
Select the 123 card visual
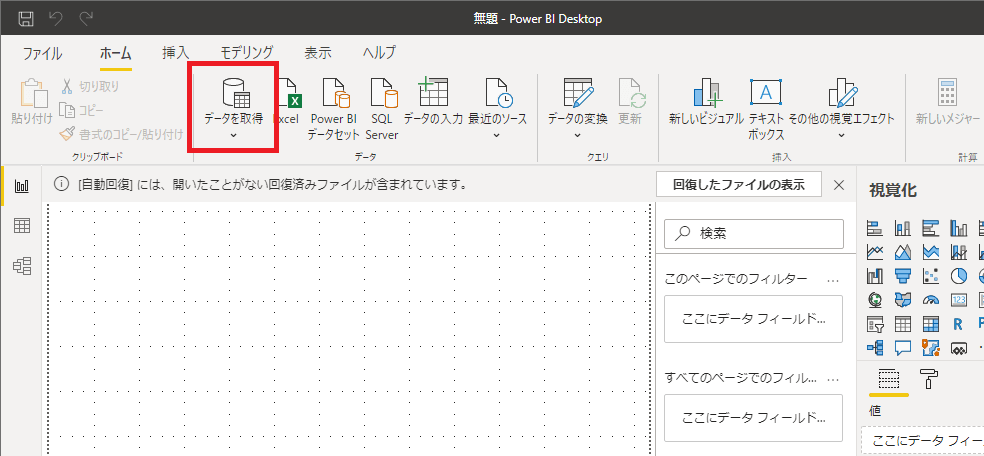pos(958,300)
